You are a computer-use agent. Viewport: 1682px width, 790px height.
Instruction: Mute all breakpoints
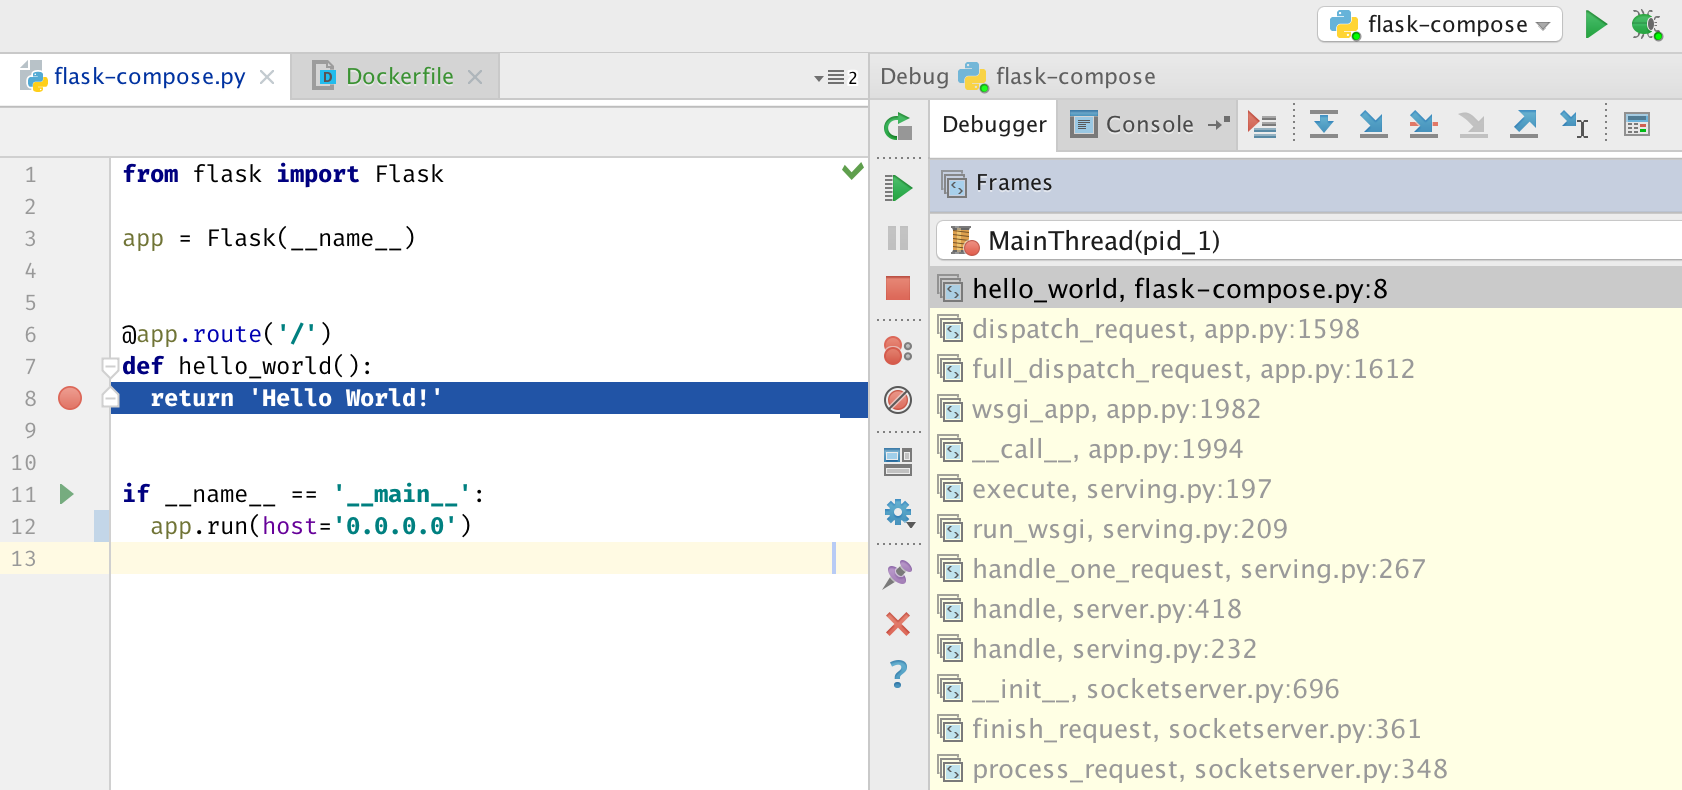click(x=898, y=400)
